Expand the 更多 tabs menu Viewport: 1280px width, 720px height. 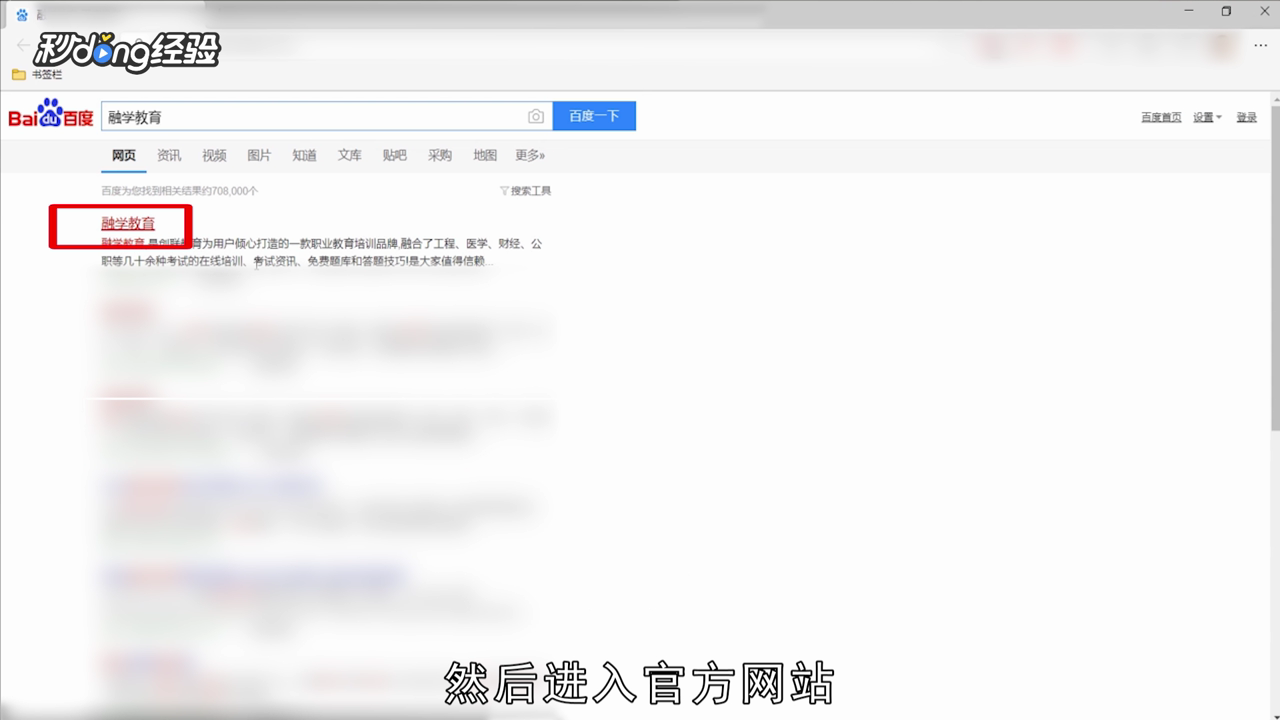point(530,155)
